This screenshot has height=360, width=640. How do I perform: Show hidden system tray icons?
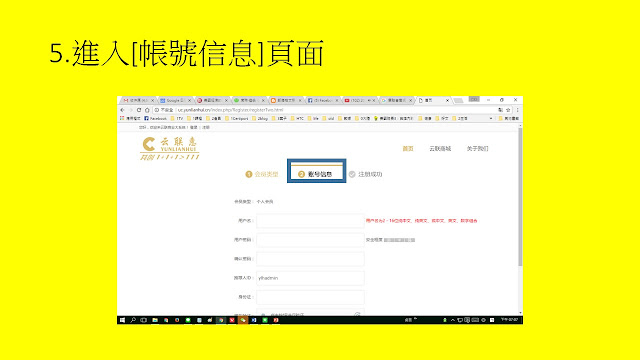coord(452,320)
